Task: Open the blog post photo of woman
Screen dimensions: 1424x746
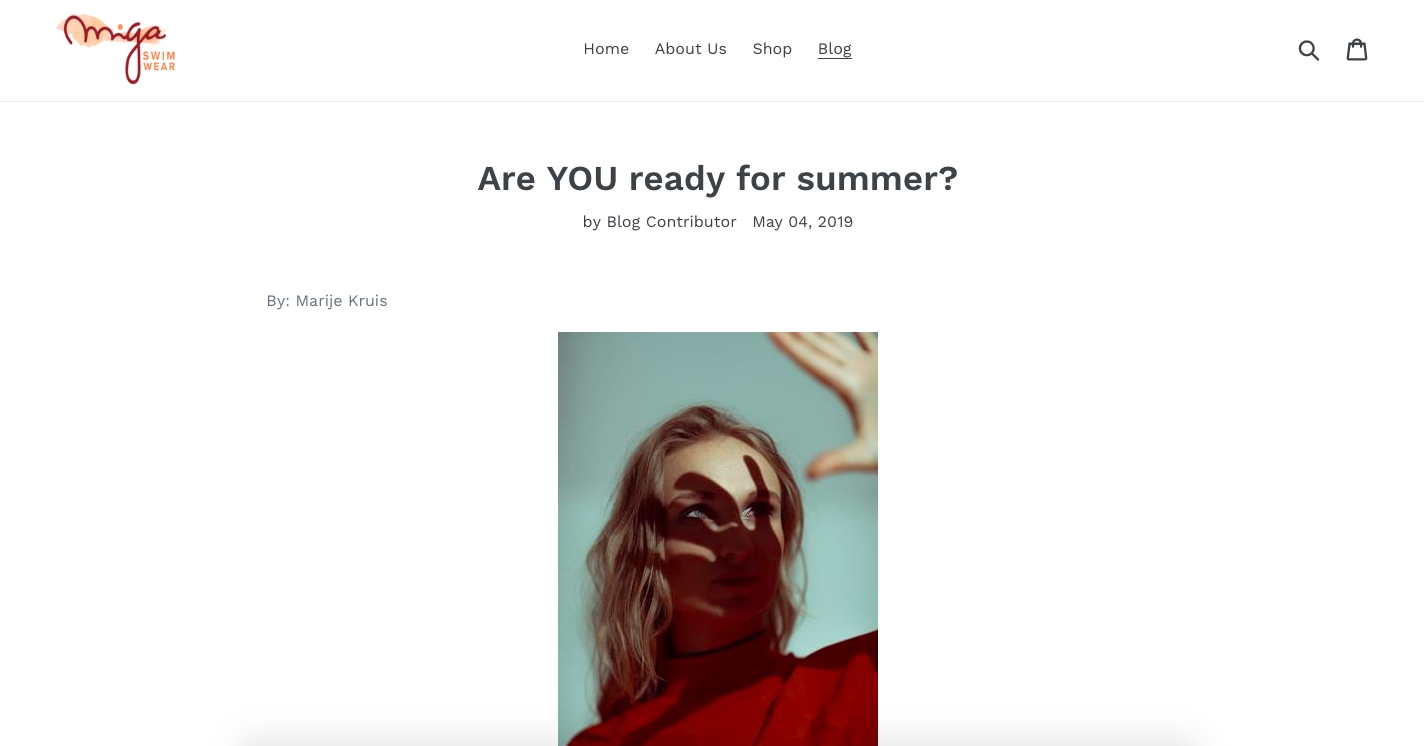Action: (x=718, y=539)
